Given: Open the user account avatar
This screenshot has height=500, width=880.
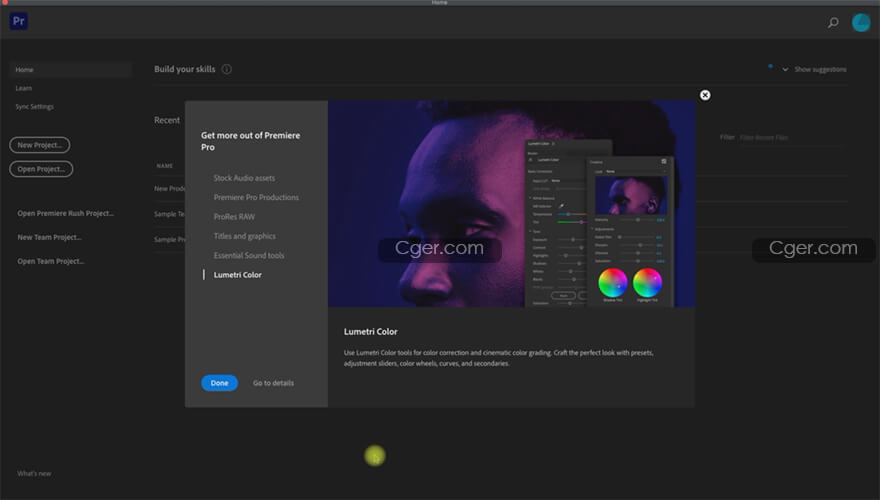Looking at the screenshot, I should coord(861,22).
